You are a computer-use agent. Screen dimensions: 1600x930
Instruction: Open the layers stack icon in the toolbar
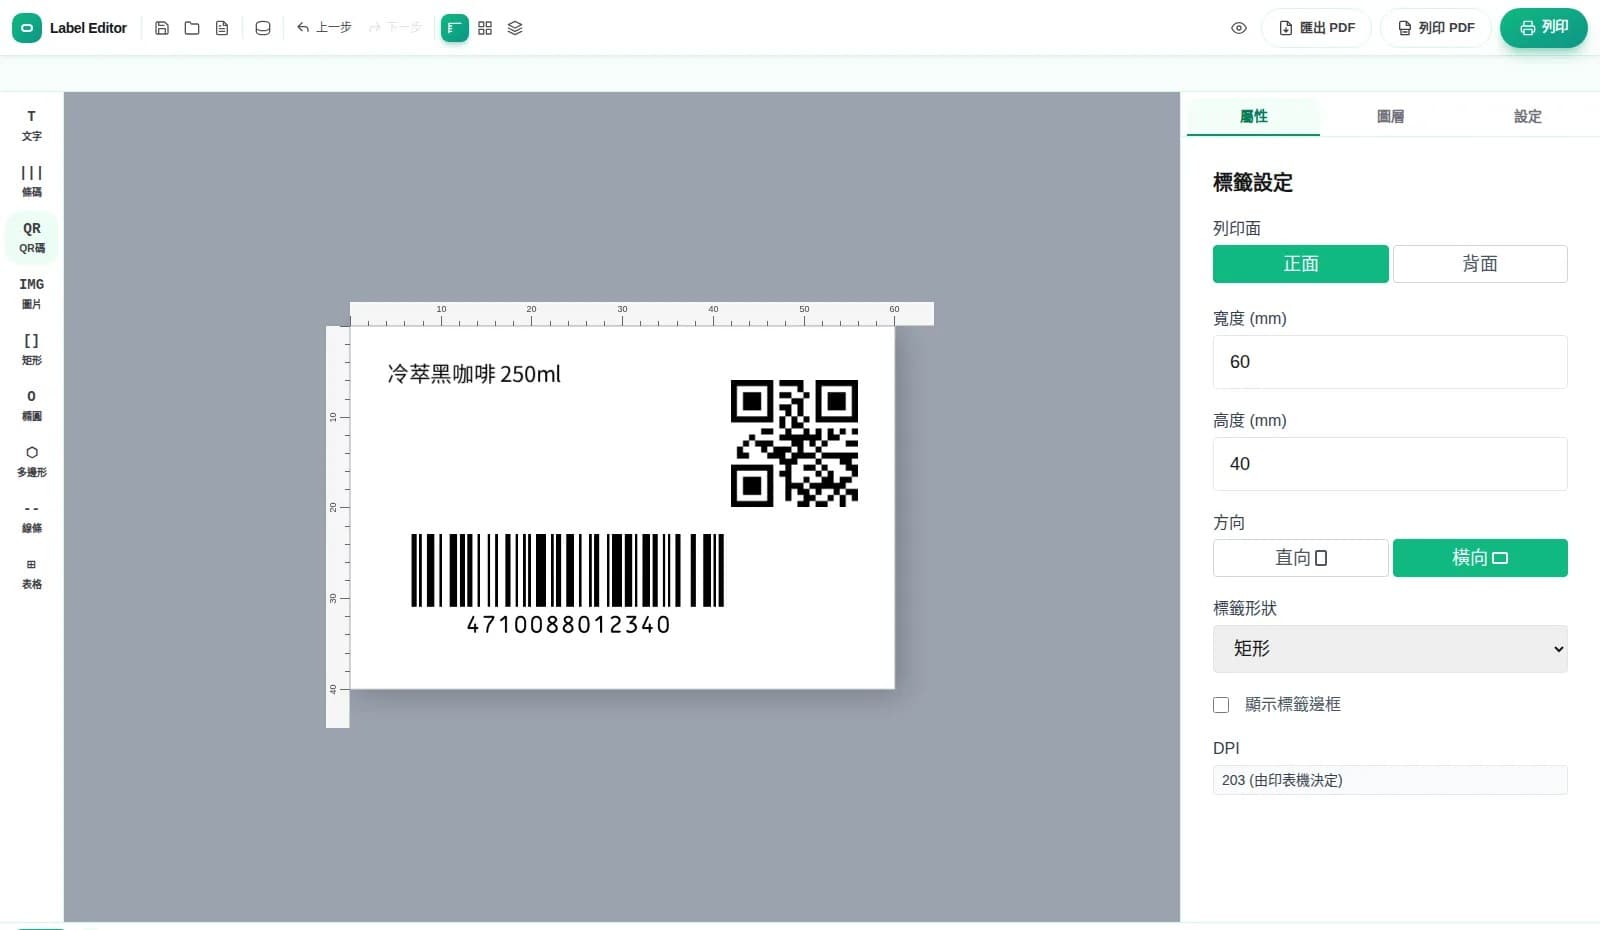(515, 28)
